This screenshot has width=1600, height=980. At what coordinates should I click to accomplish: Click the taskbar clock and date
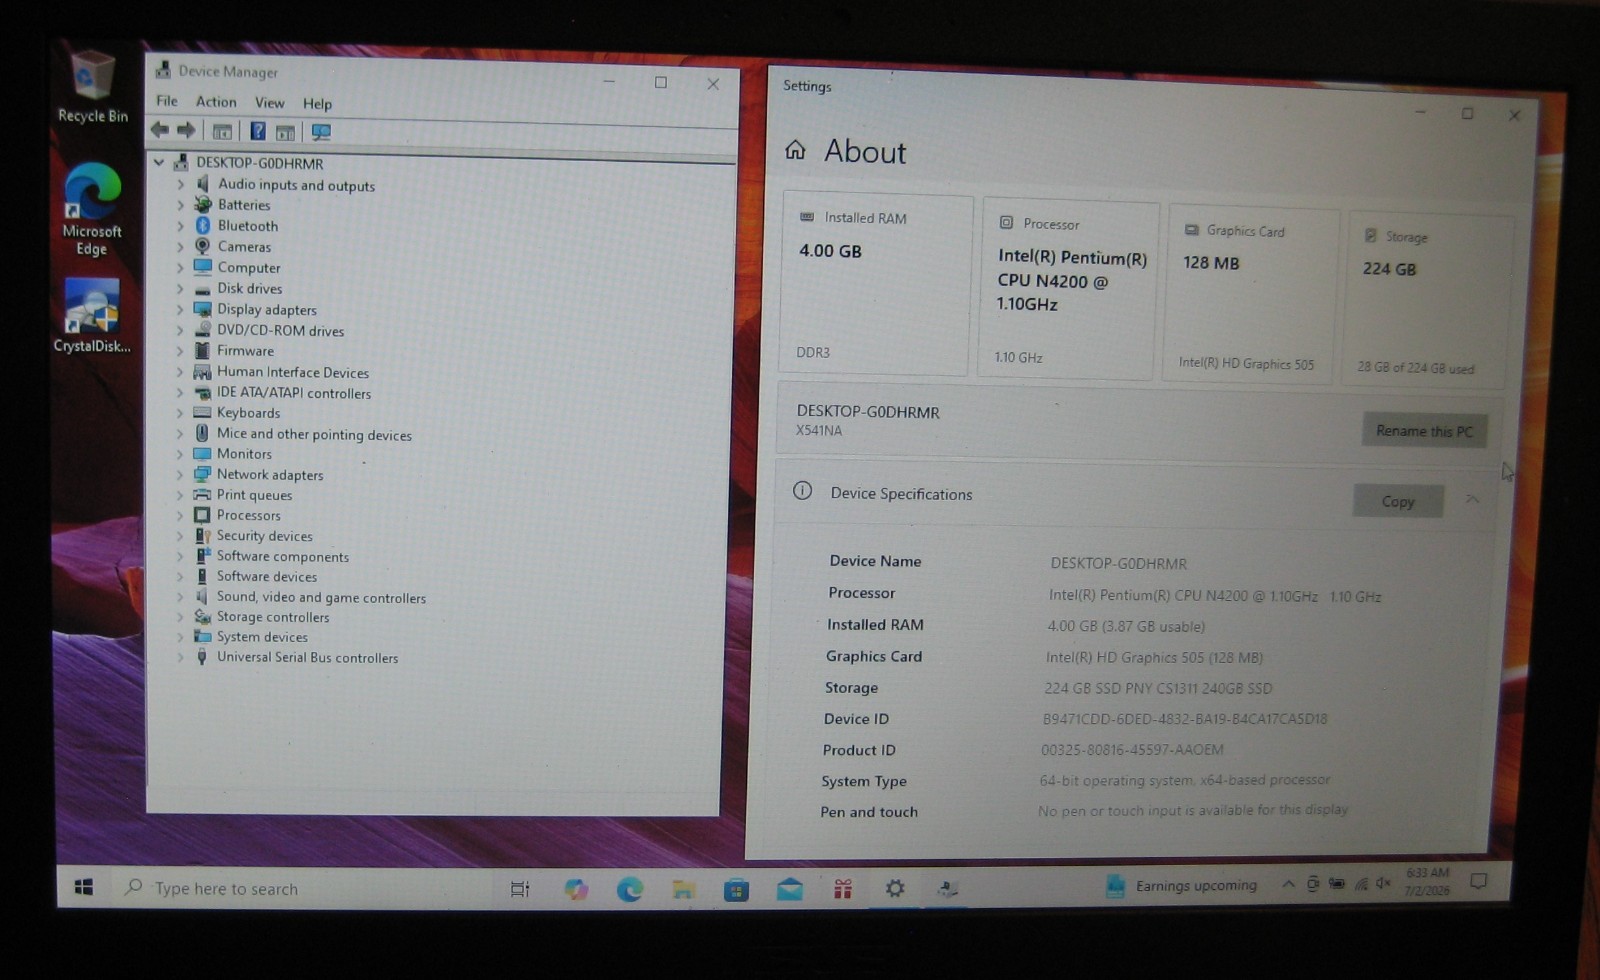(1427, 881)
